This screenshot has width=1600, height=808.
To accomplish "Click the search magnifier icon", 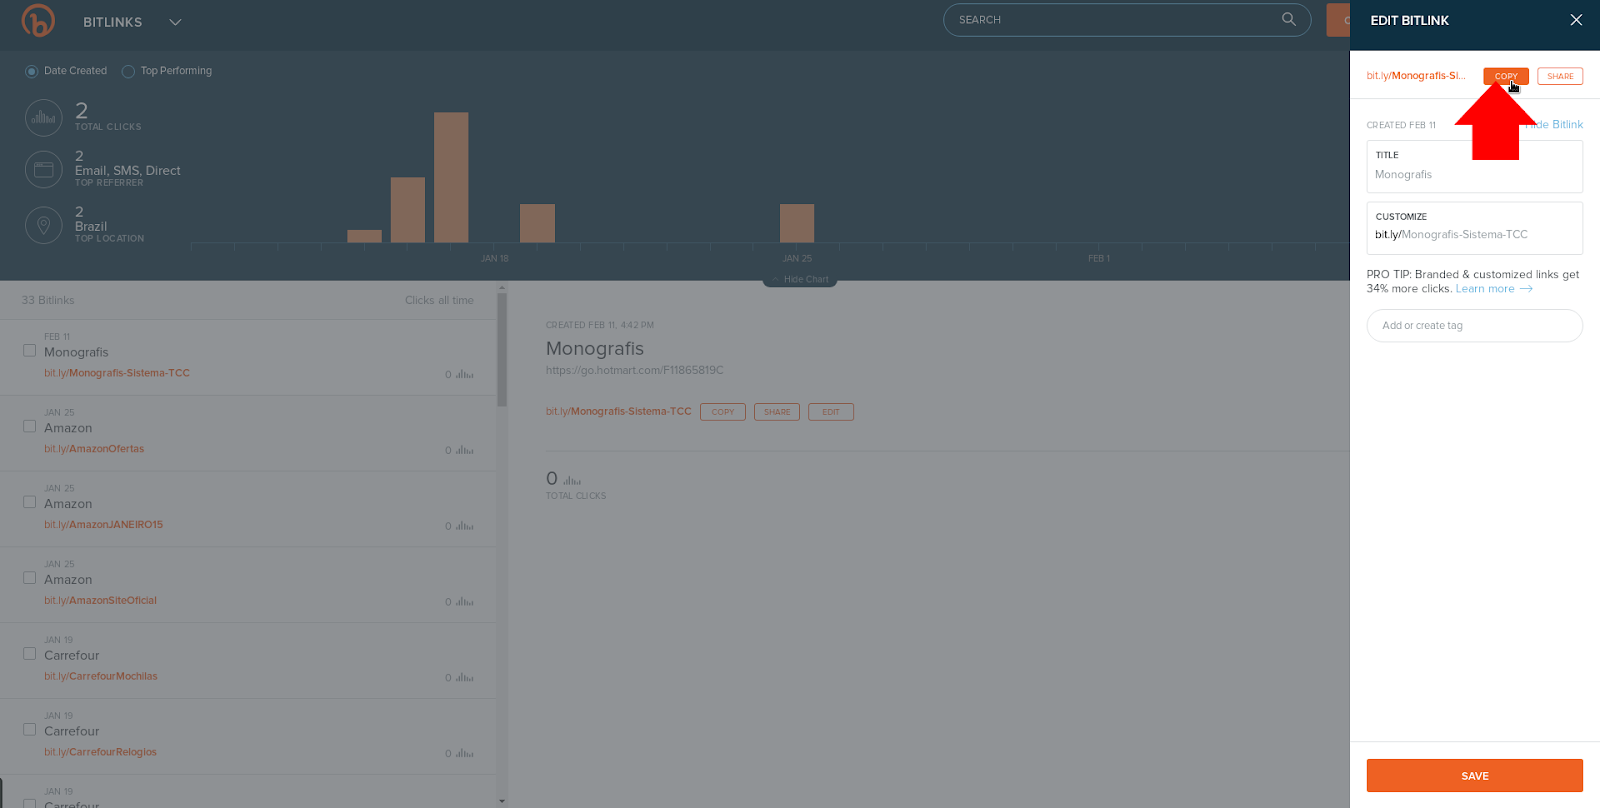I will (1289, 19).
